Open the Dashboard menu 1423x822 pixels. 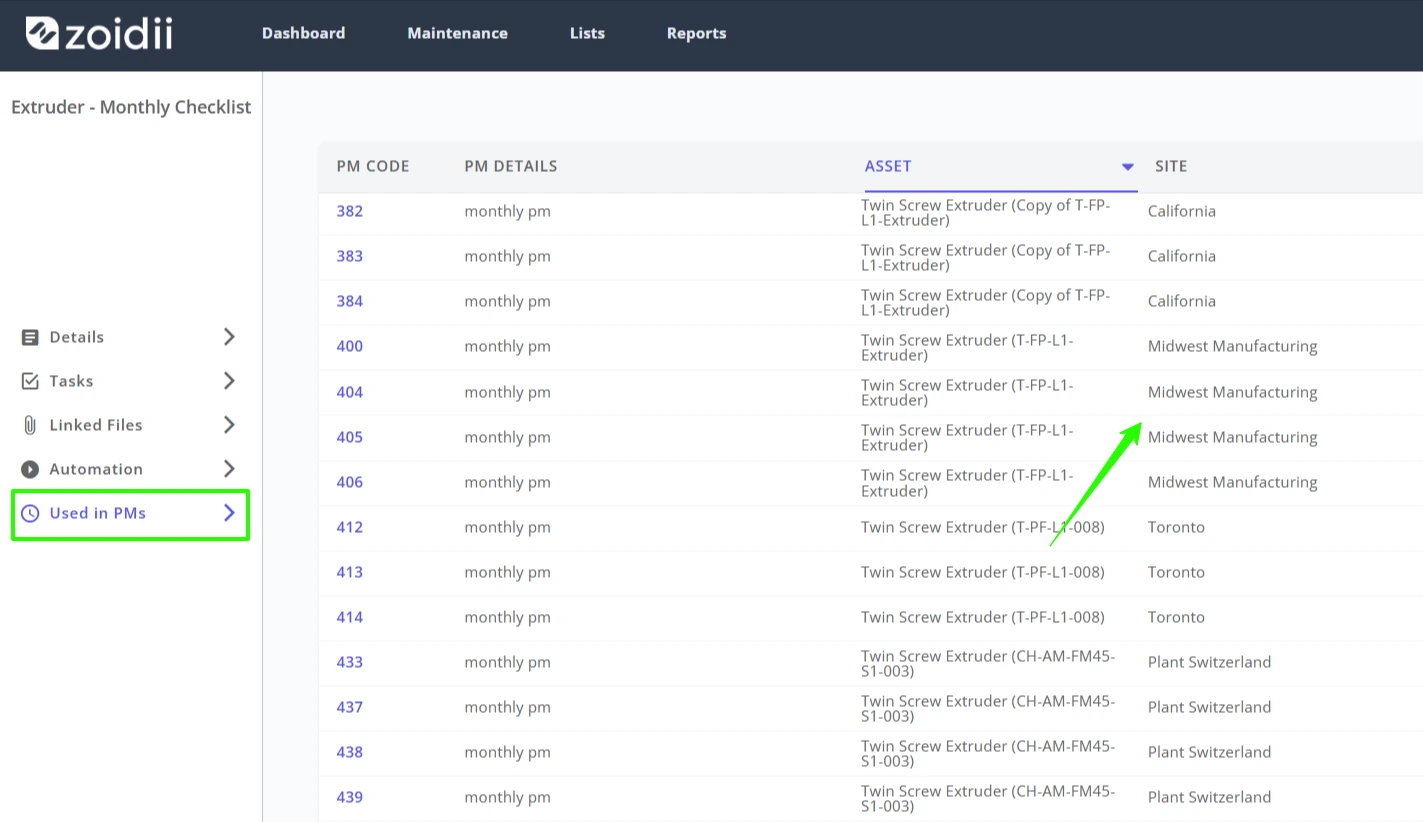(303, 33)
